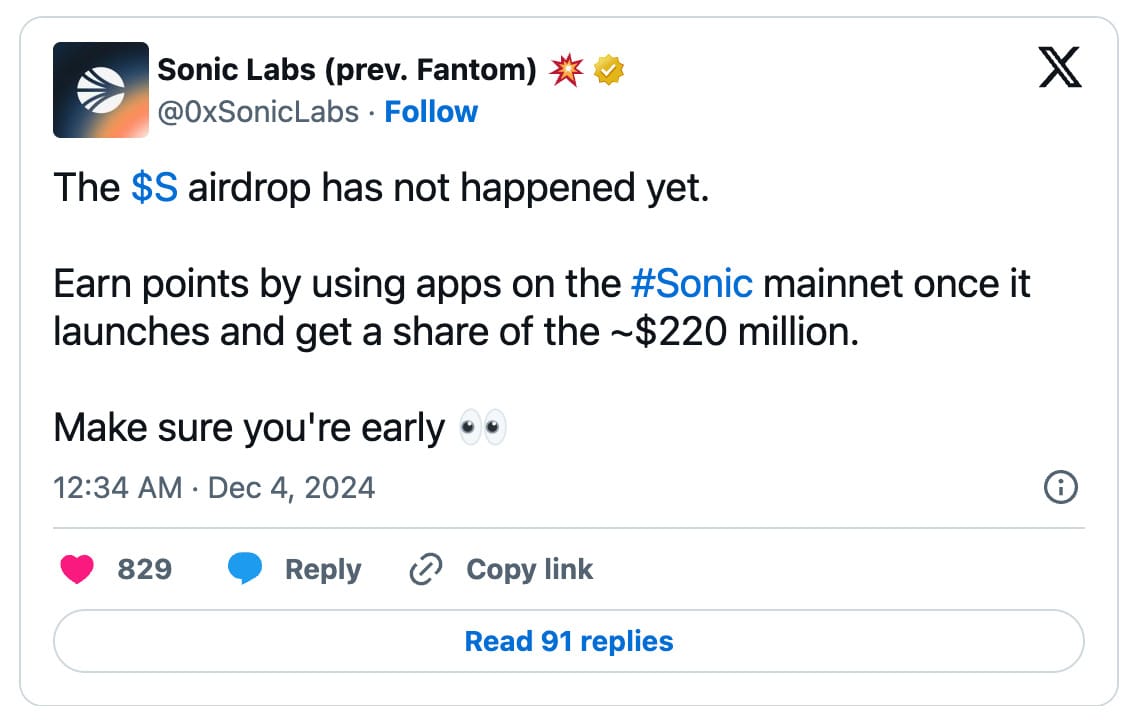The width and height of the screenshot is (1136, 722).
Task: Open the $S cashtag link
Action: [154, 188]
